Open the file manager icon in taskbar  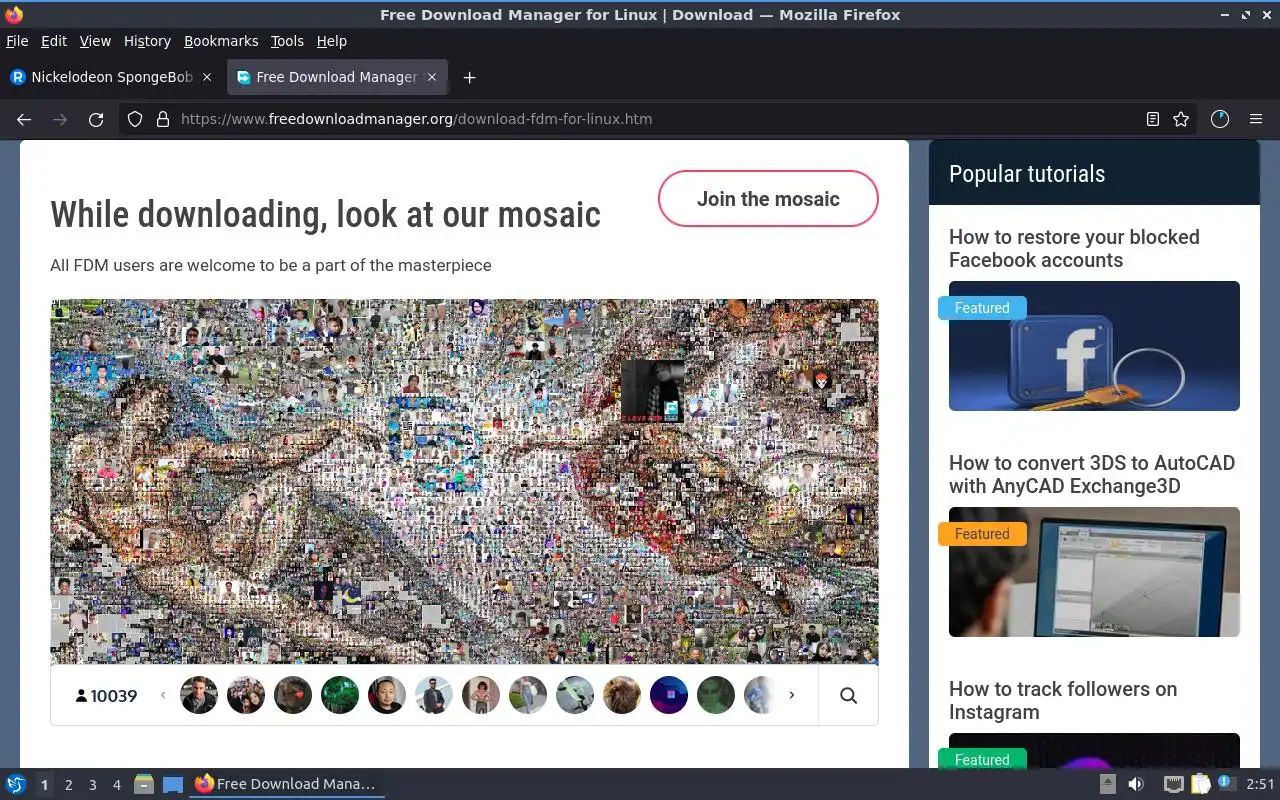(144, 785)
